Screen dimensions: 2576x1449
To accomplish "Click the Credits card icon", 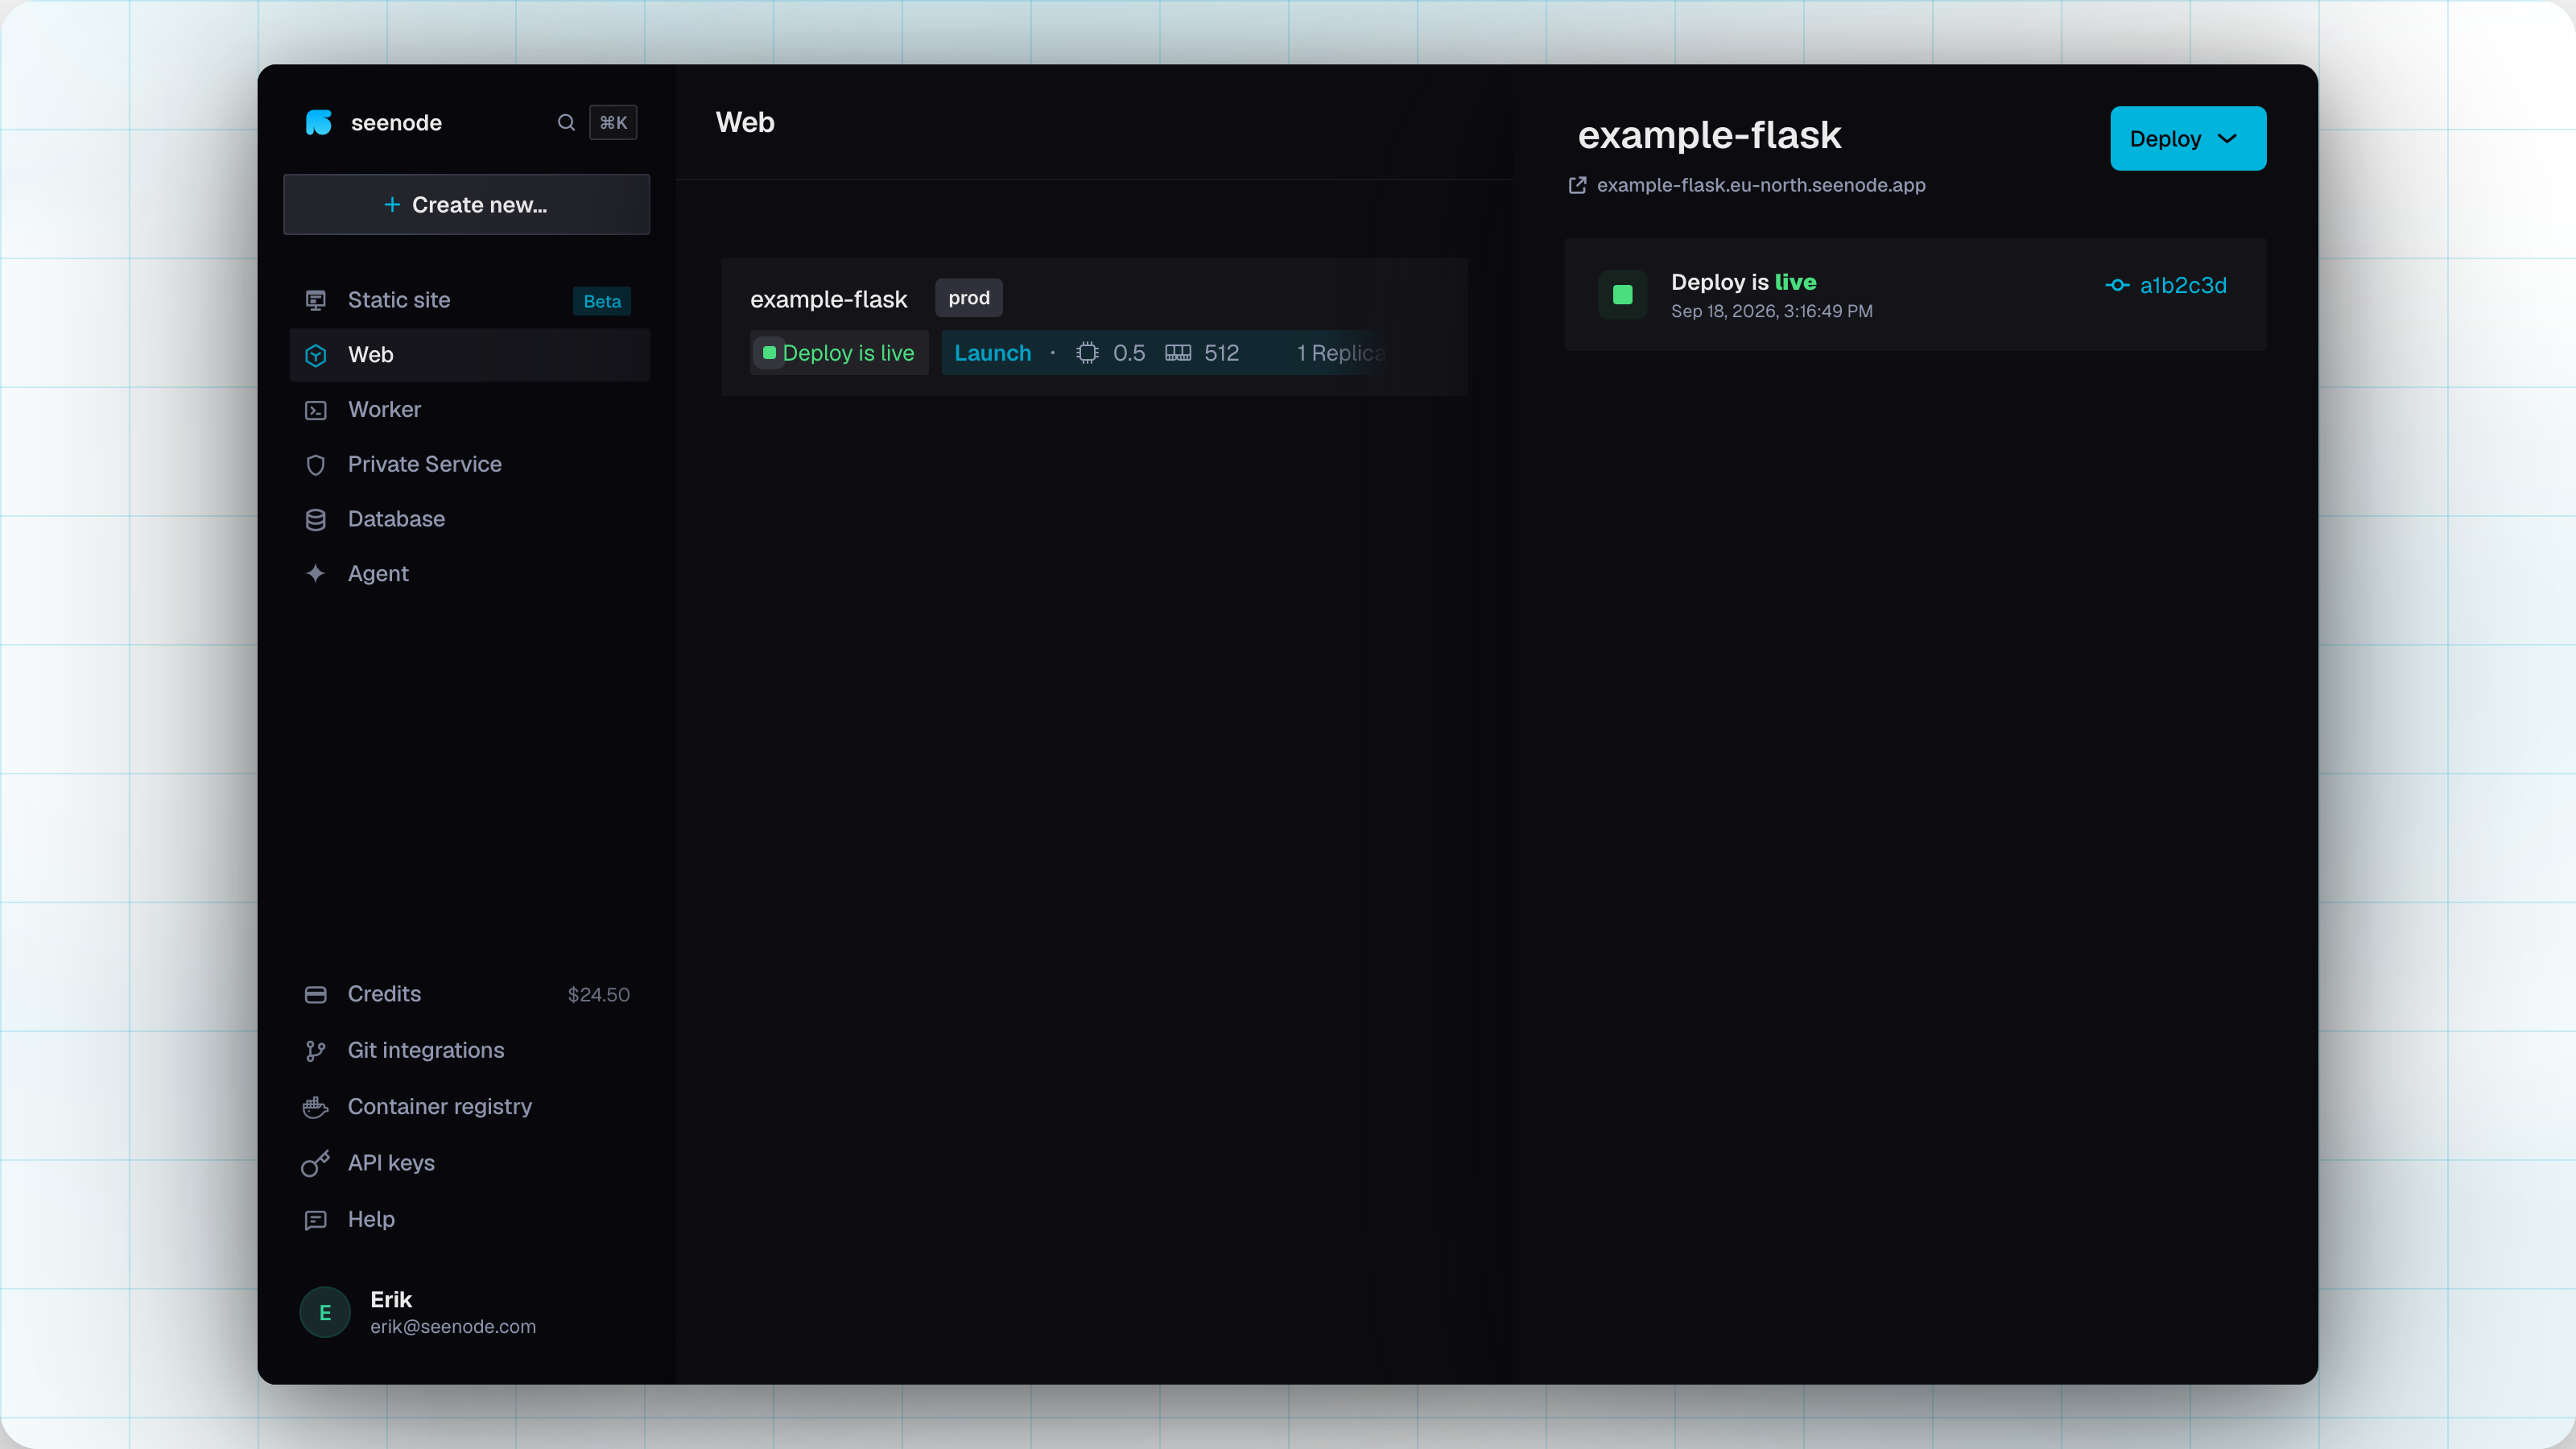I will pos(315,994).
